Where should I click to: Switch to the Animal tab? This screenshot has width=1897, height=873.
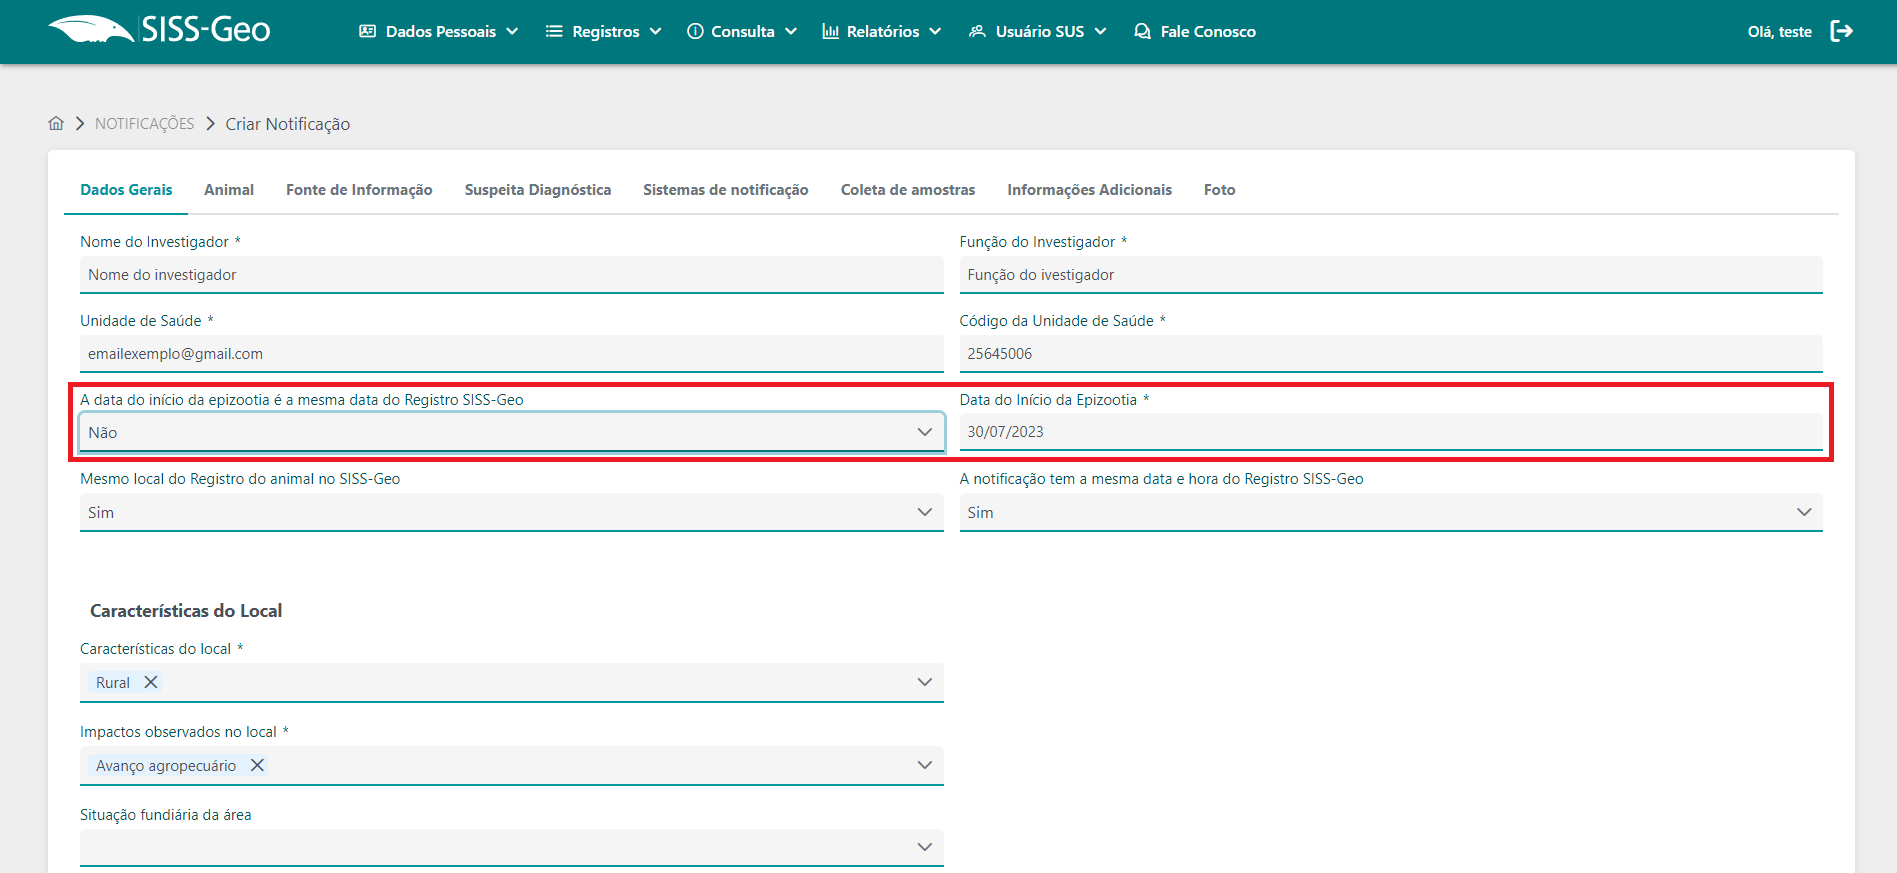(229, 190)
